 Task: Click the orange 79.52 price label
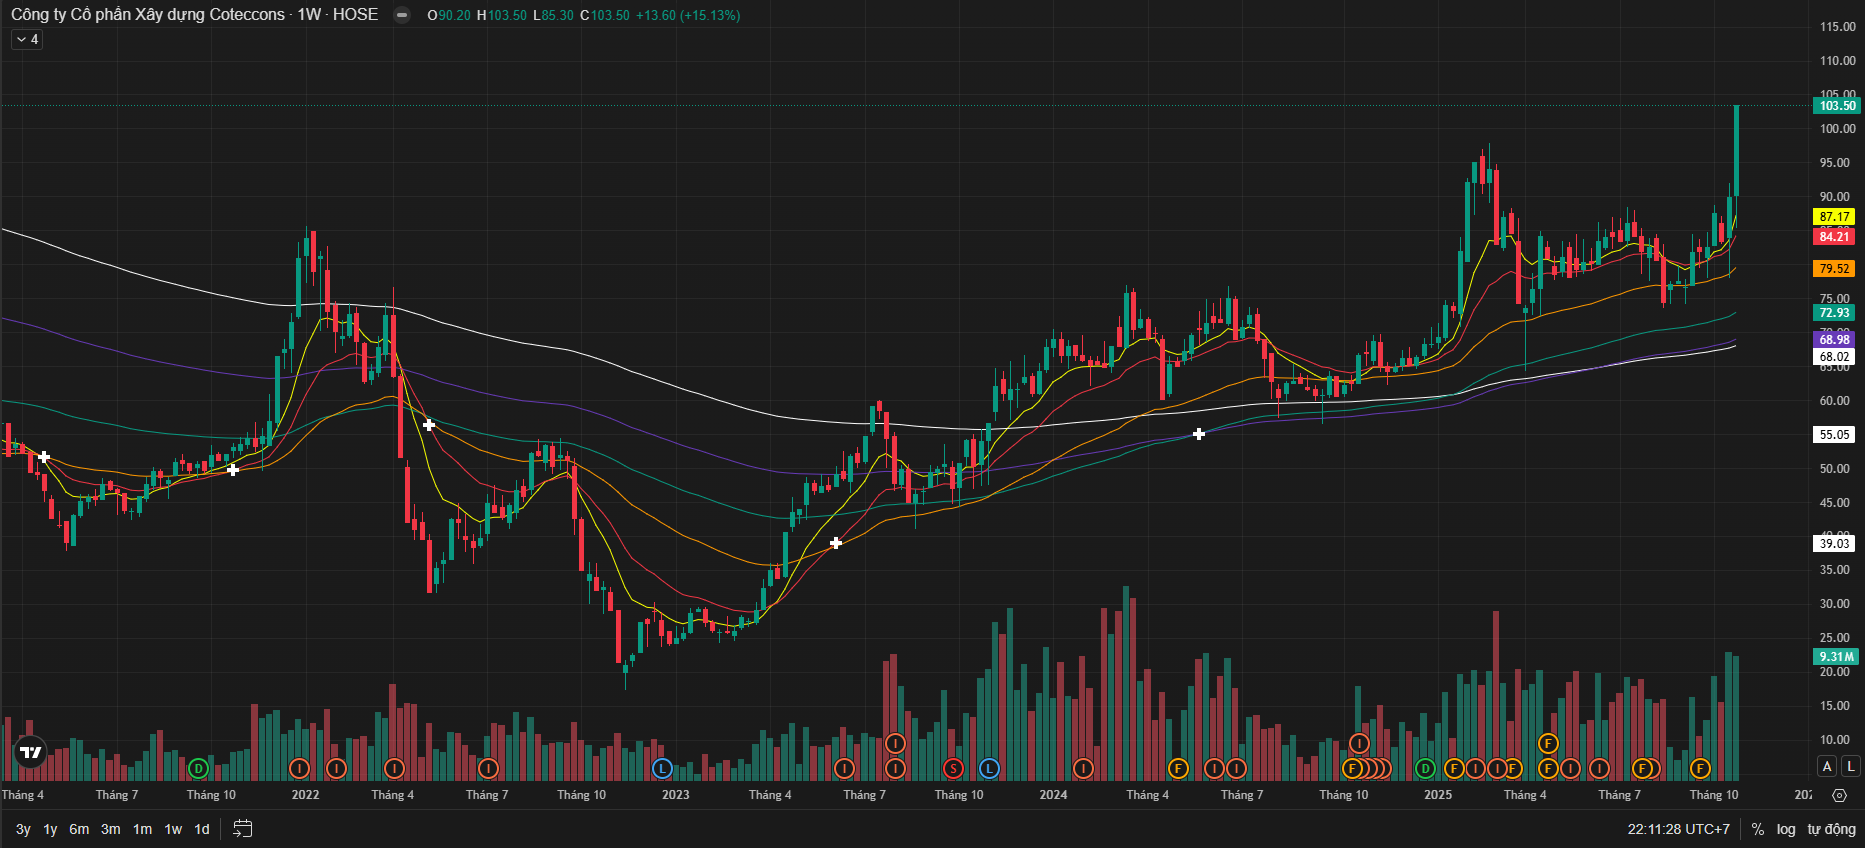(x=1834, y=269)
